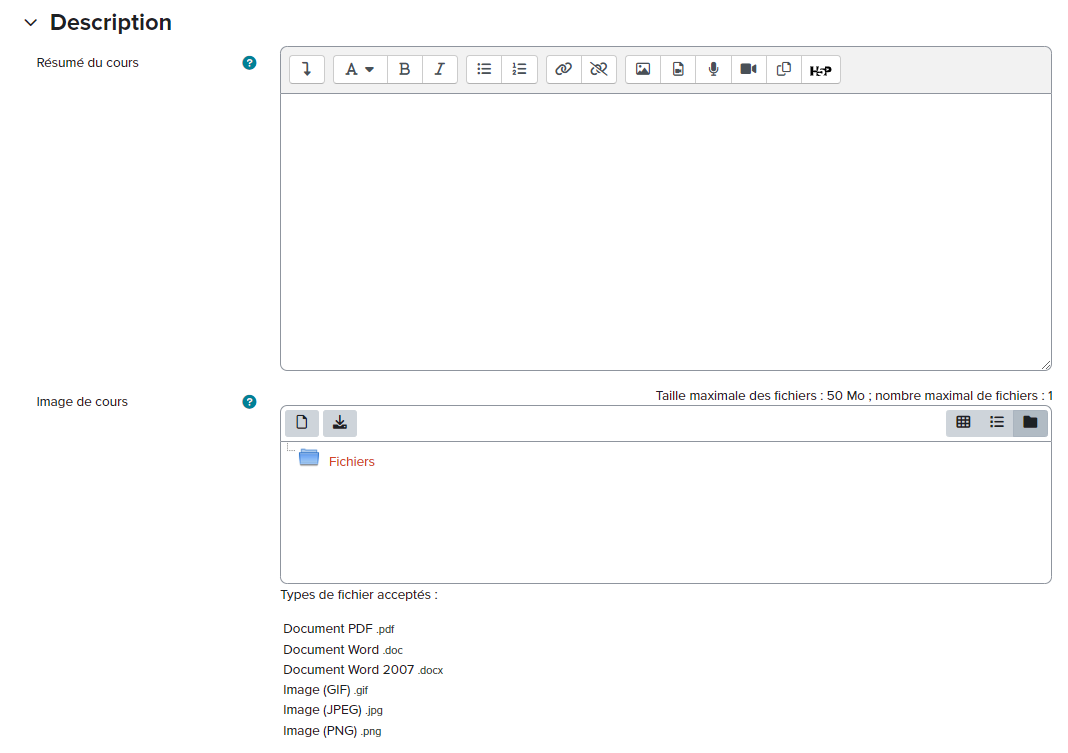Image resolution: width=1068 pixels, height=753 pixels.
Task: Insert media file via toolbar
Action: point(678,70)
